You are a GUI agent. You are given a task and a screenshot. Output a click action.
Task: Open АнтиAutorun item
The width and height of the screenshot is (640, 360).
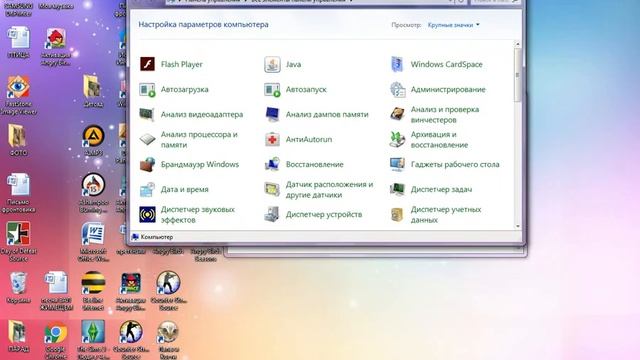[298, 140]
